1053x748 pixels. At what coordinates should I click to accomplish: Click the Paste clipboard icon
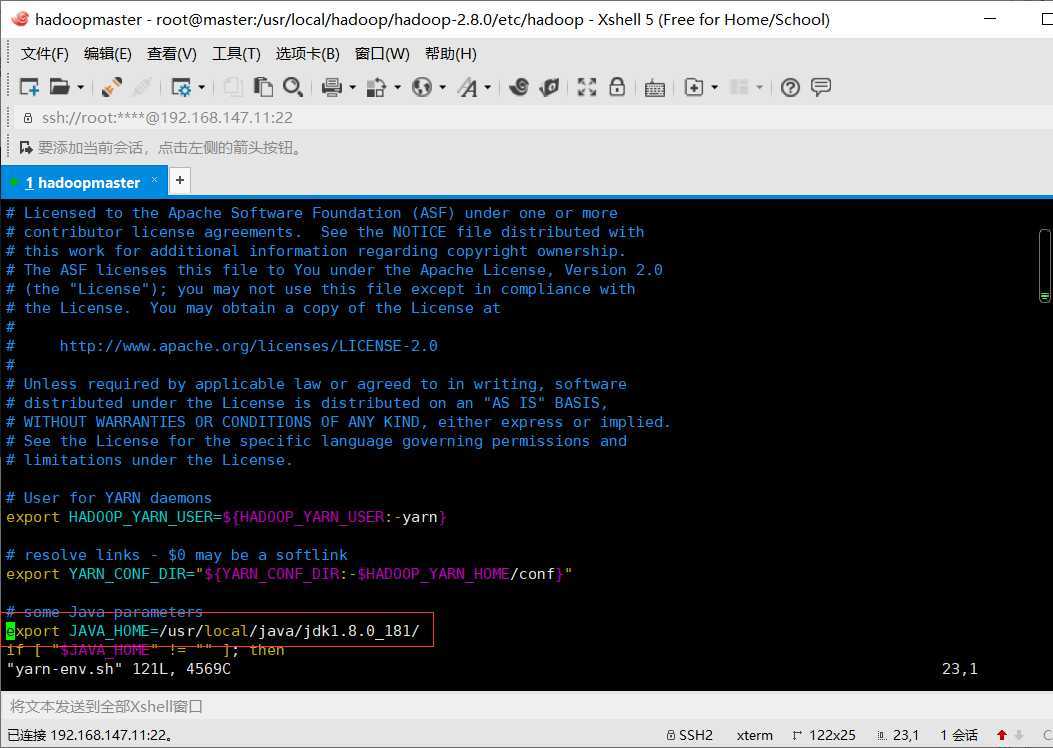coord(263,87)
